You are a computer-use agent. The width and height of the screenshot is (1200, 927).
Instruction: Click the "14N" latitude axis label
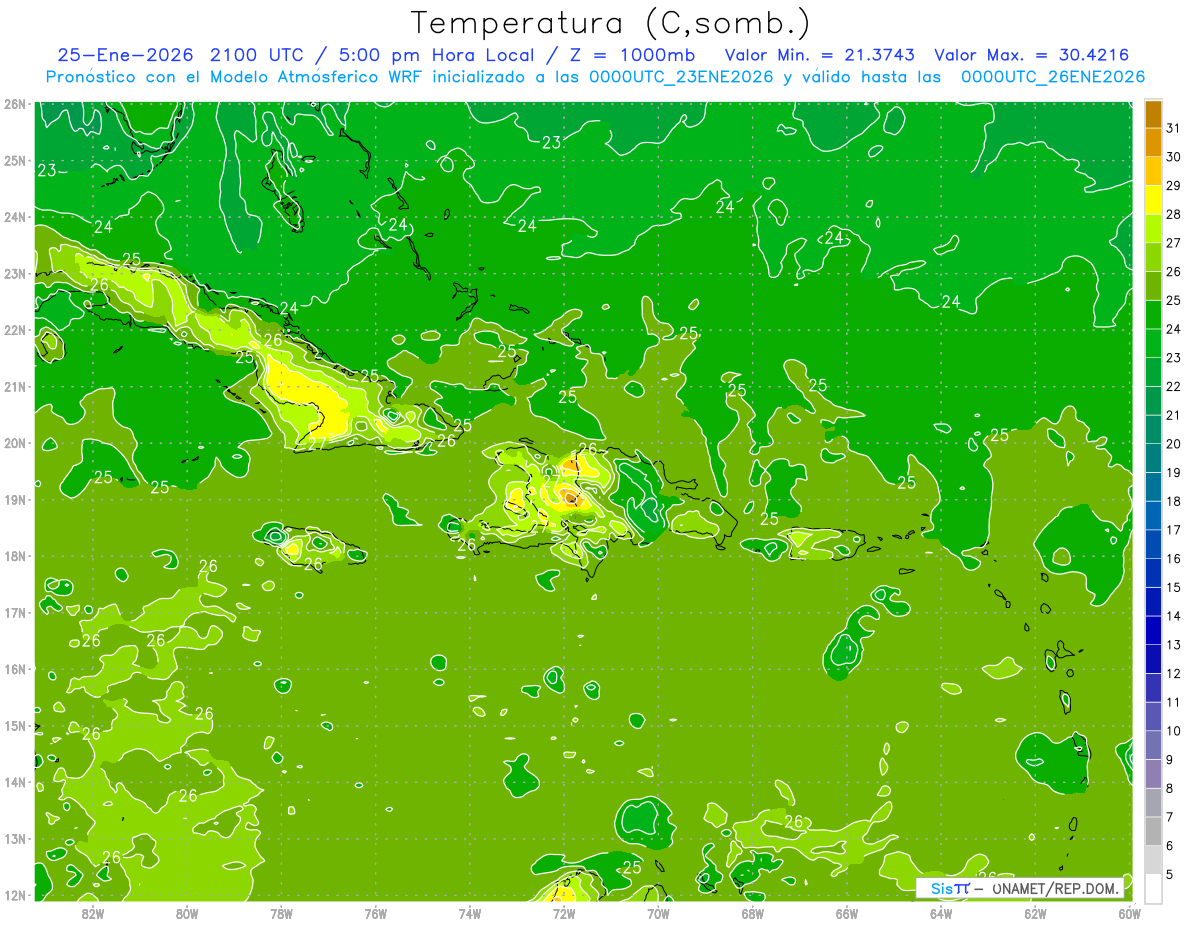click(x=15, y=782)
